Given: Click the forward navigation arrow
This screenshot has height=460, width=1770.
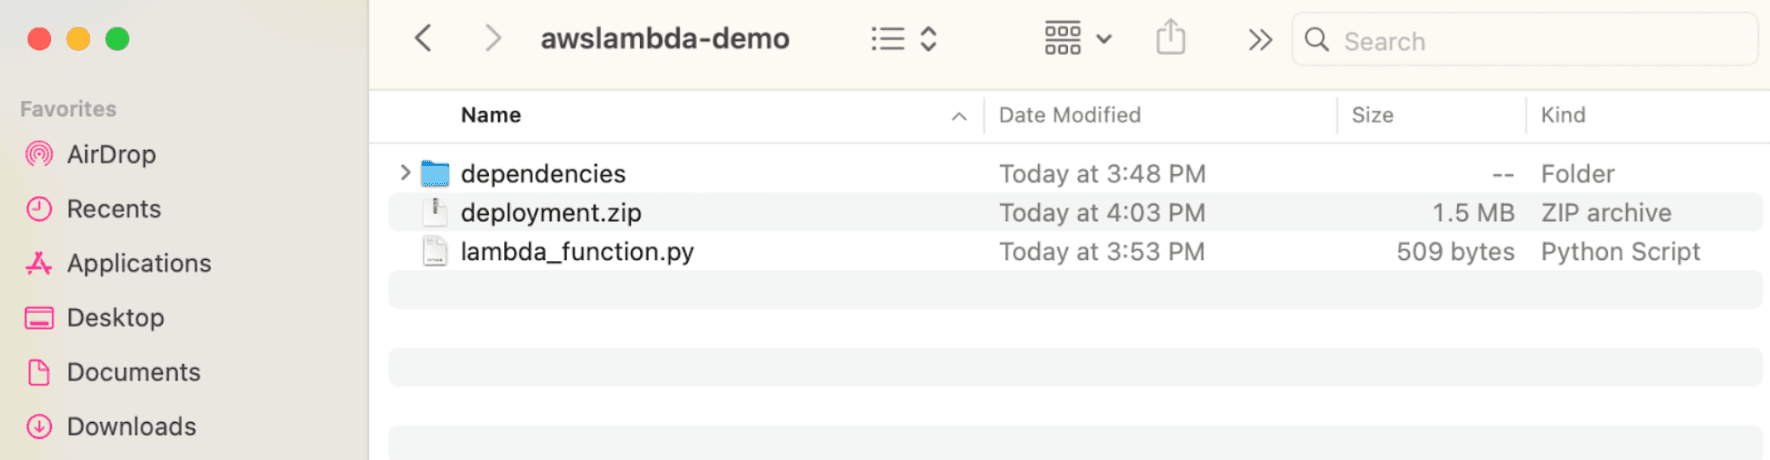Looking at the screenshot, I should click(x=492, y=39).
